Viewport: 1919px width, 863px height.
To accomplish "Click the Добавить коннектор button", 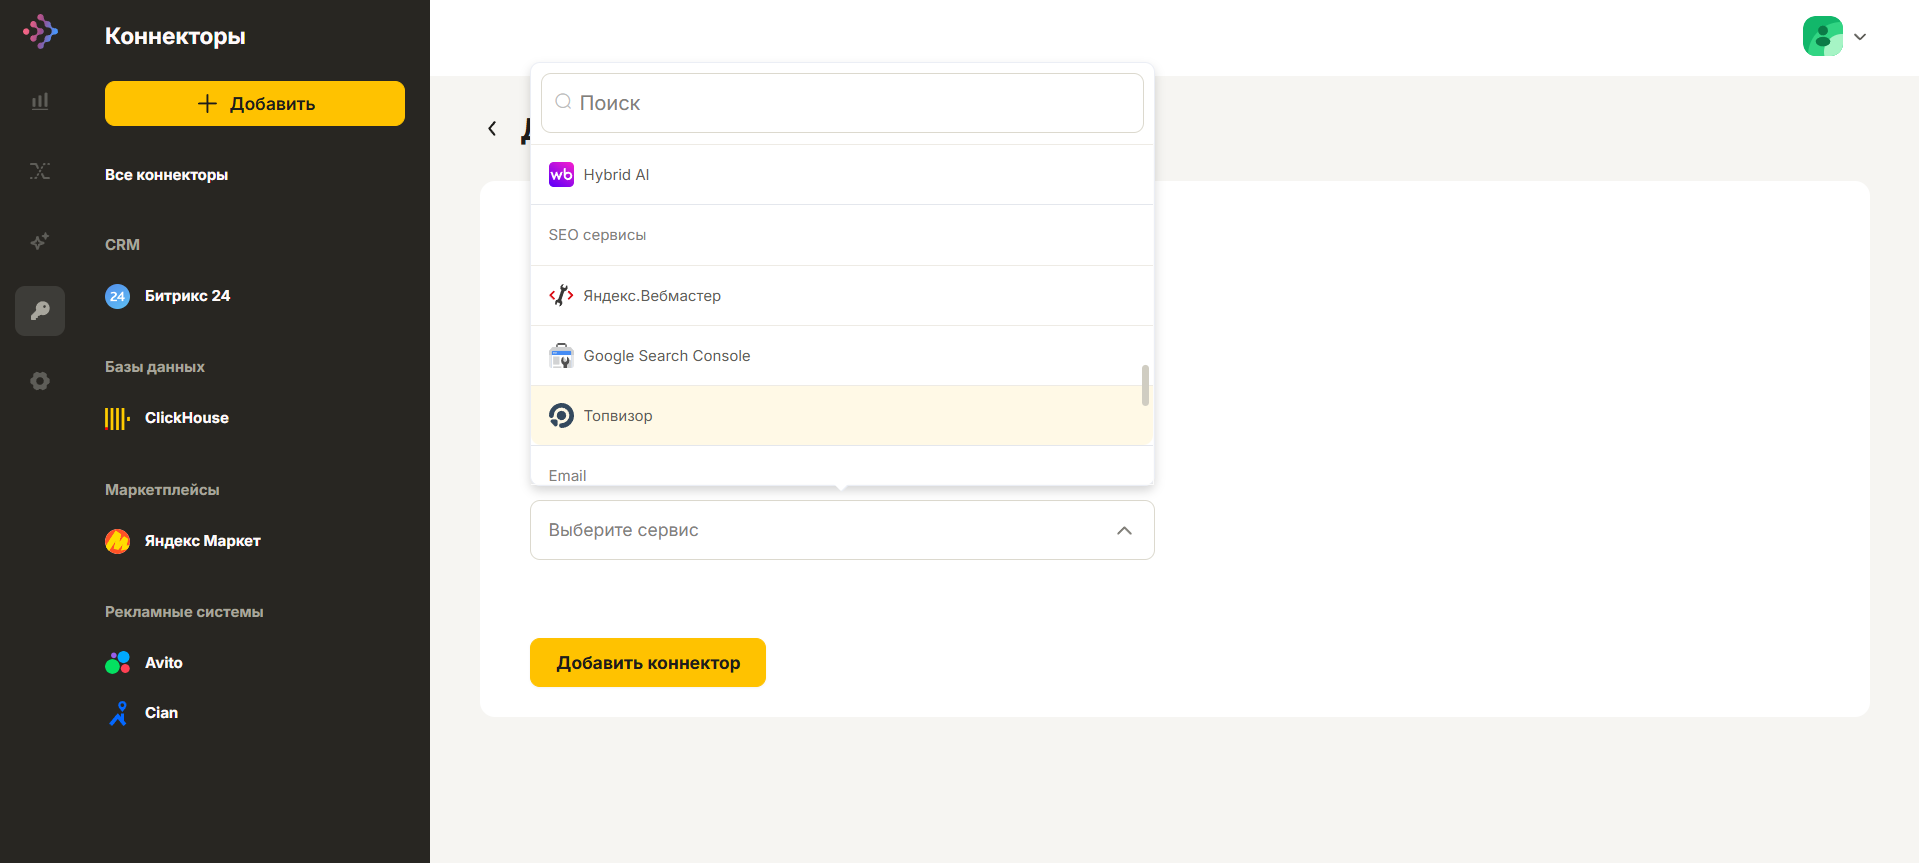I will pyautogui.click(x=648, y=663).
